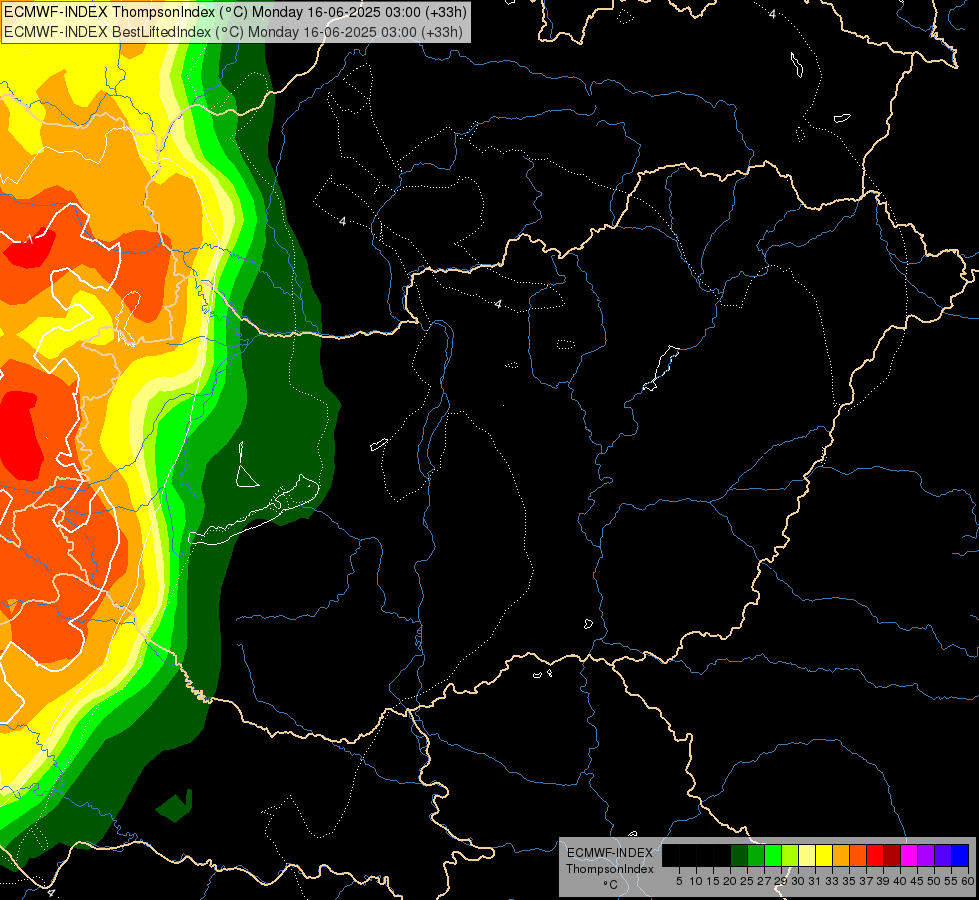Viewport: 979px width, 900px height.
Task: Select the dark green 20–25 legend swatch
Action: point(739,855)
